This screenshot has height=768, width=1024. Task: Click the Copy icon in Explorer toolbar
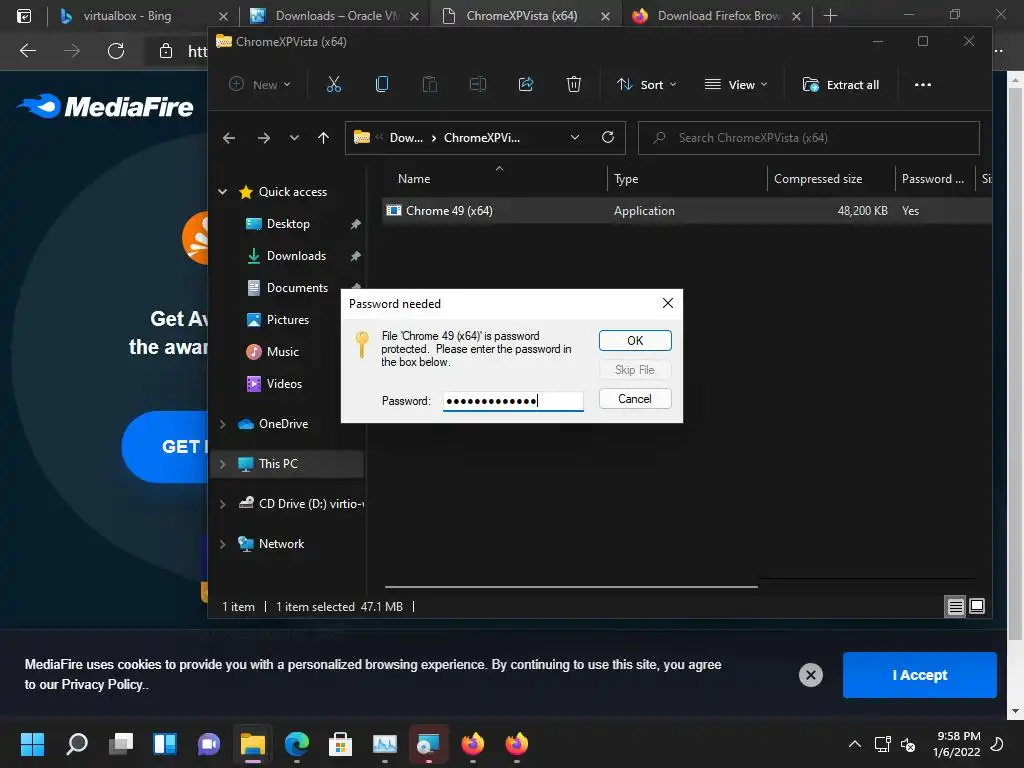[x=382, y=84]
